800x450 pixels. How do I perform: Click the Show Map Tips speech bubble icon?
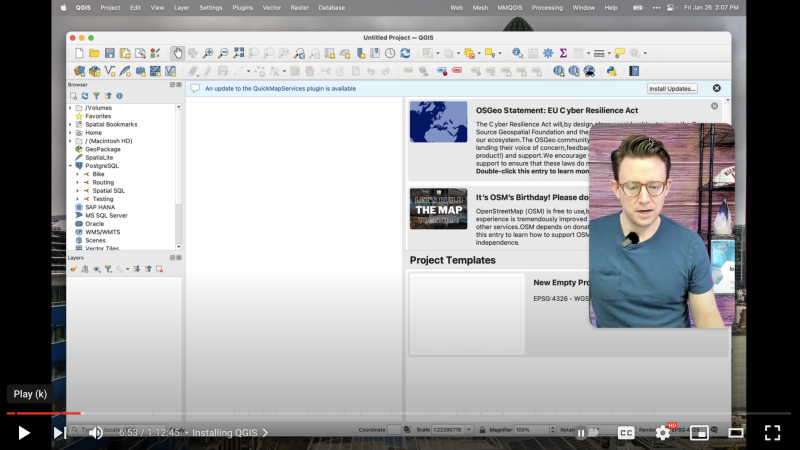(x=619, y=53)
